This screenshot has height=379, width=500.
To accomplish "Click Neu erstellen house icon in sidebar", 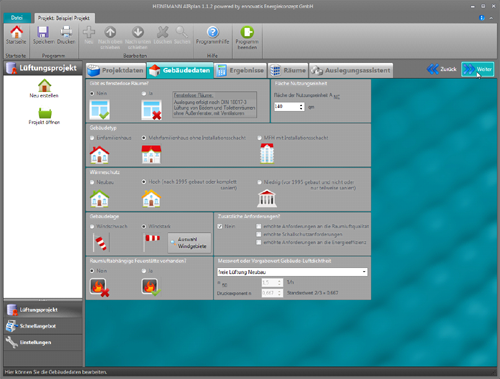I will coord(44,85).
